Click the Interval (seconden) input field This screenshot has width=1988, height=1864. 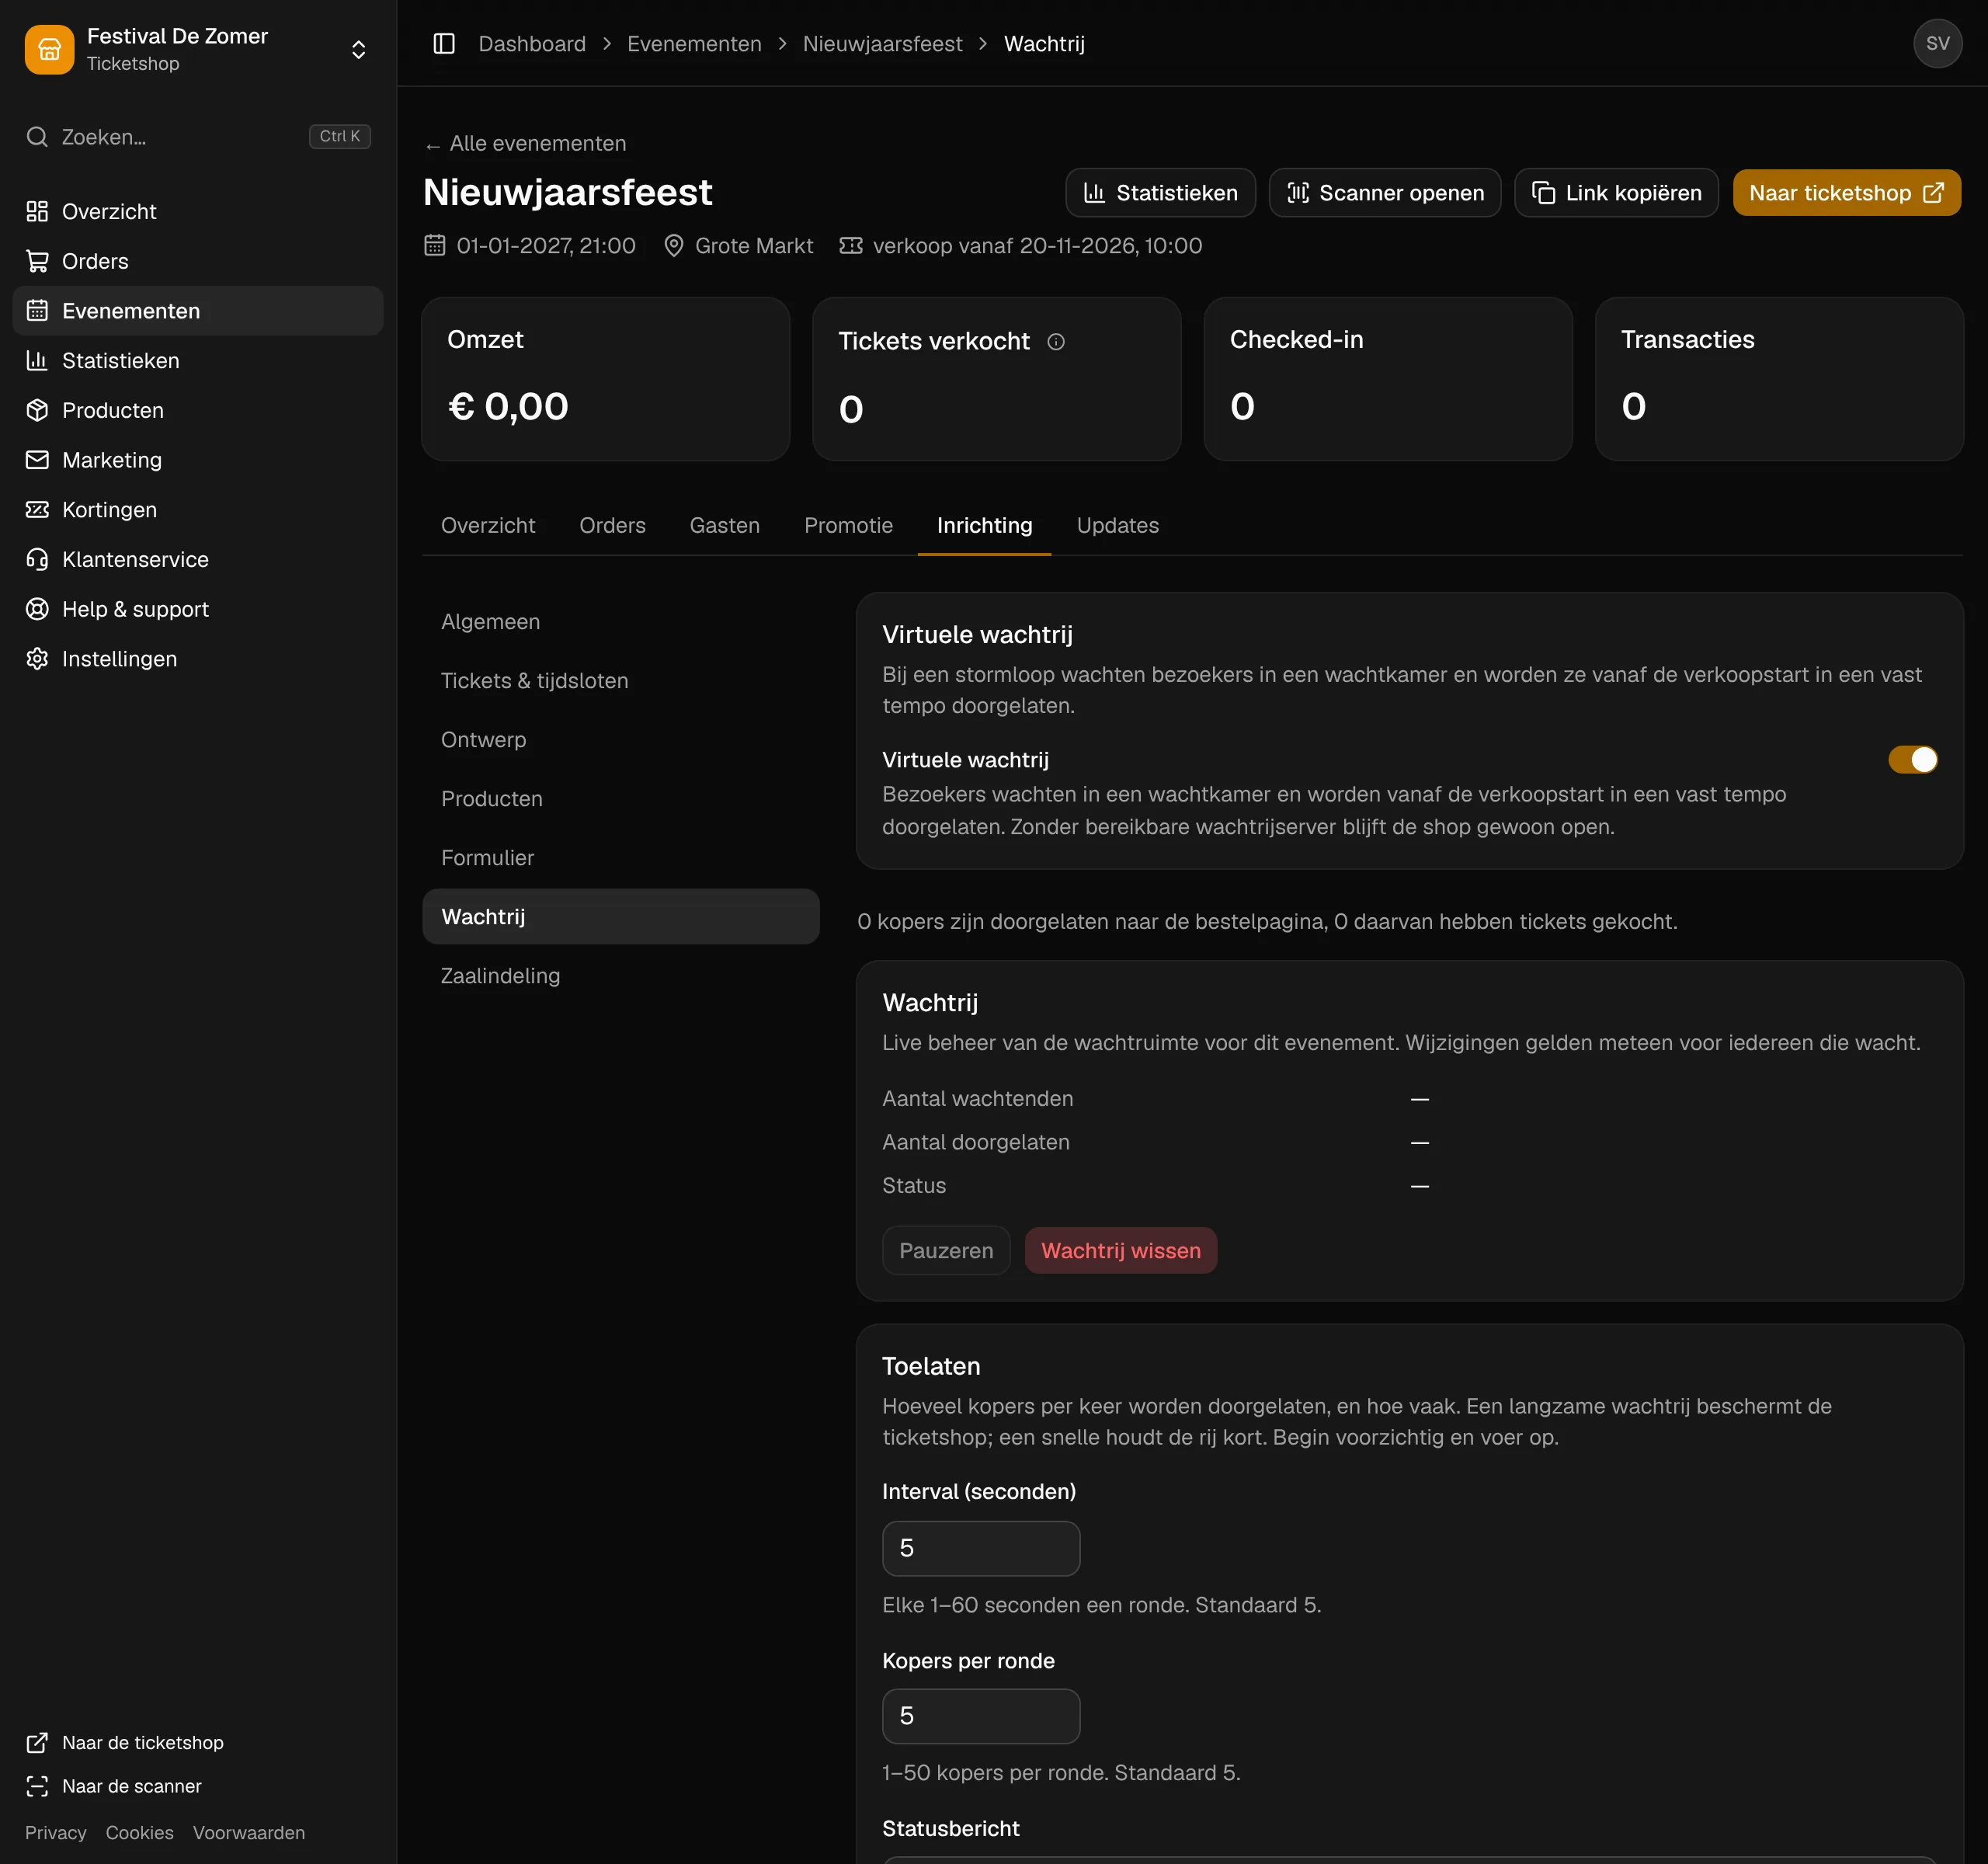tap(980, 1548)
